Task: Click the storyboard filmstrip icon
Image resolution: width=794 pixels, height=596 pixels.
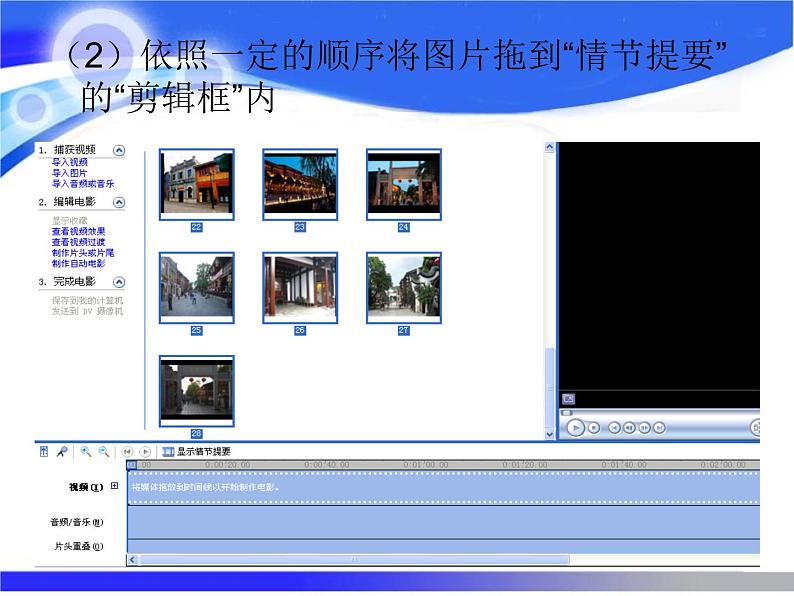Action: click(168, 452)
